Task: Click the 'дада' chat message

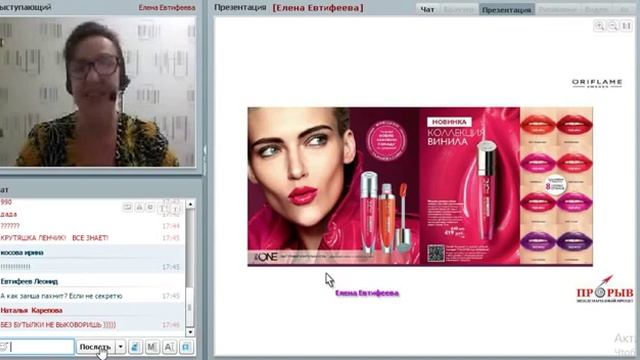Action: (9, 214)
